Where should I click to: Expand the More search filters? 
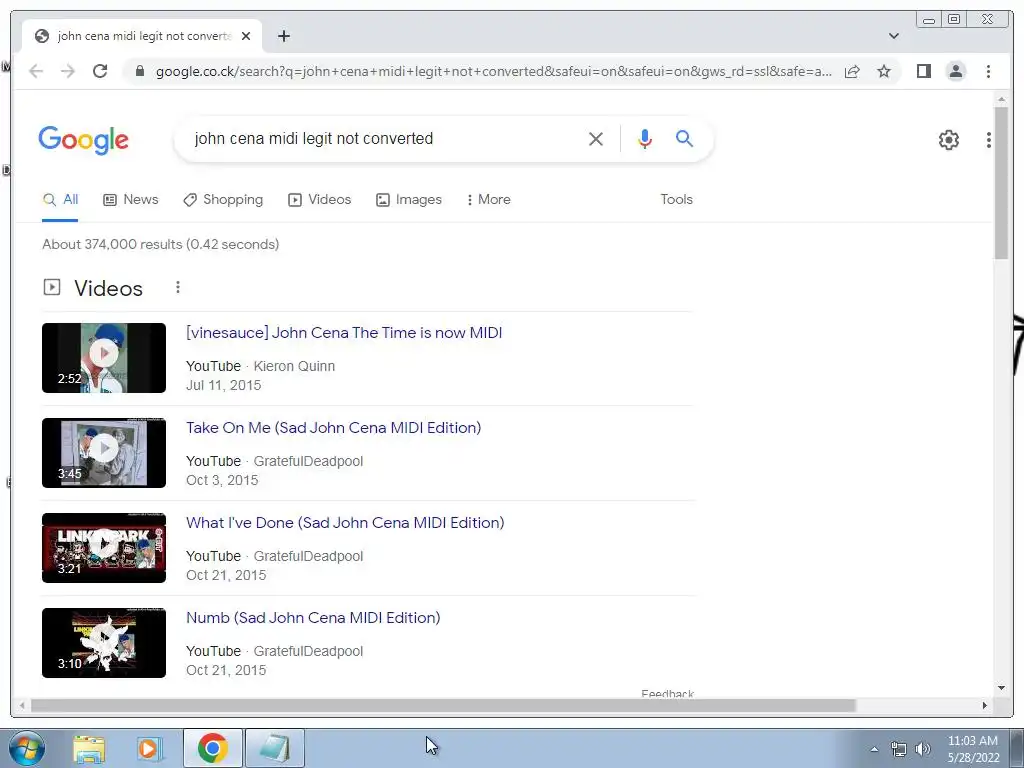tap(488, 199)
